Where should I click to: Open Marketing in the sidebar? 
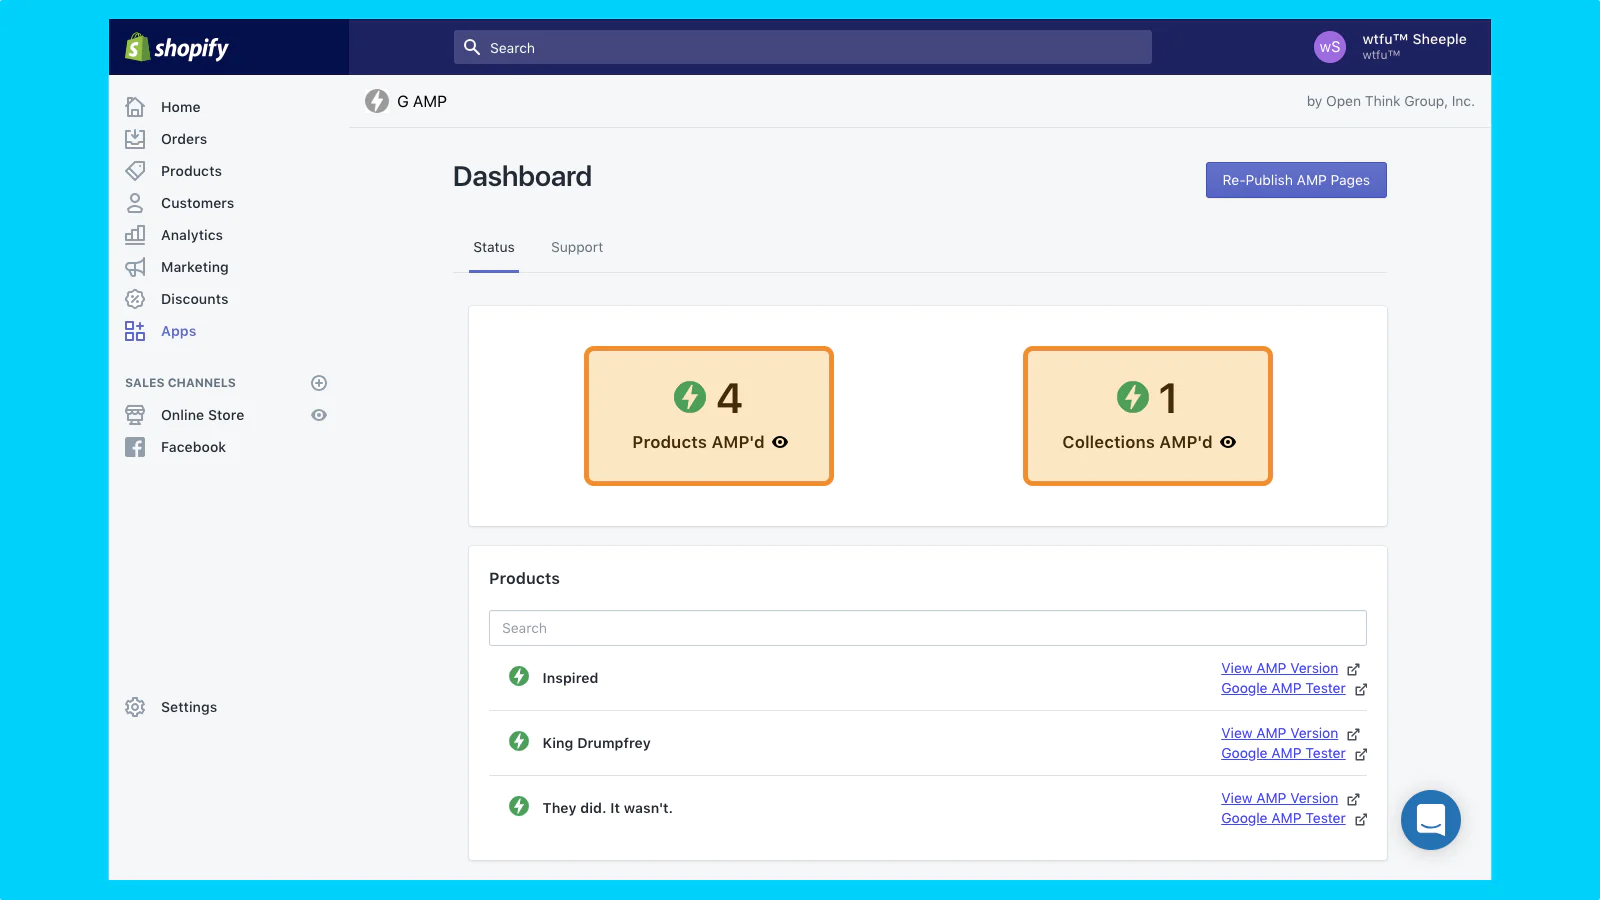pyautogui.click(x=195, y=267)
